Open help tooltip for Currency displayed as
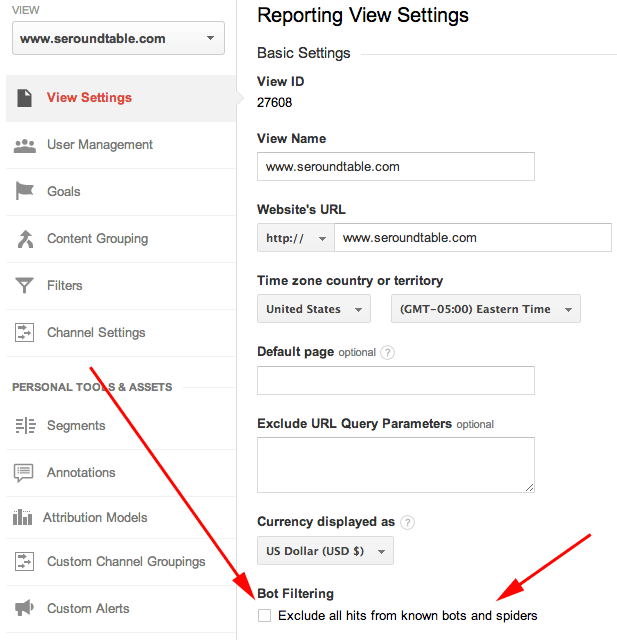 point(407,522)
